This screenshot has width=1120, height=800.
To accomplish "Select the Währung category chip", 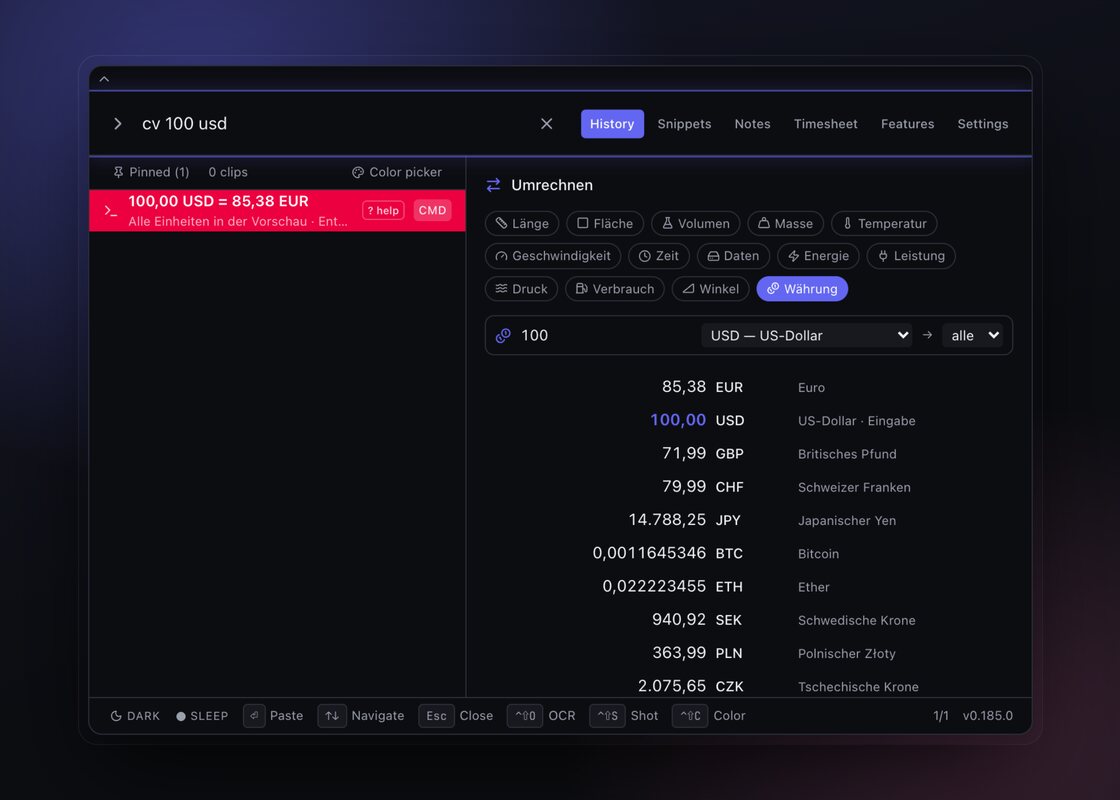I will coord(802,289).
